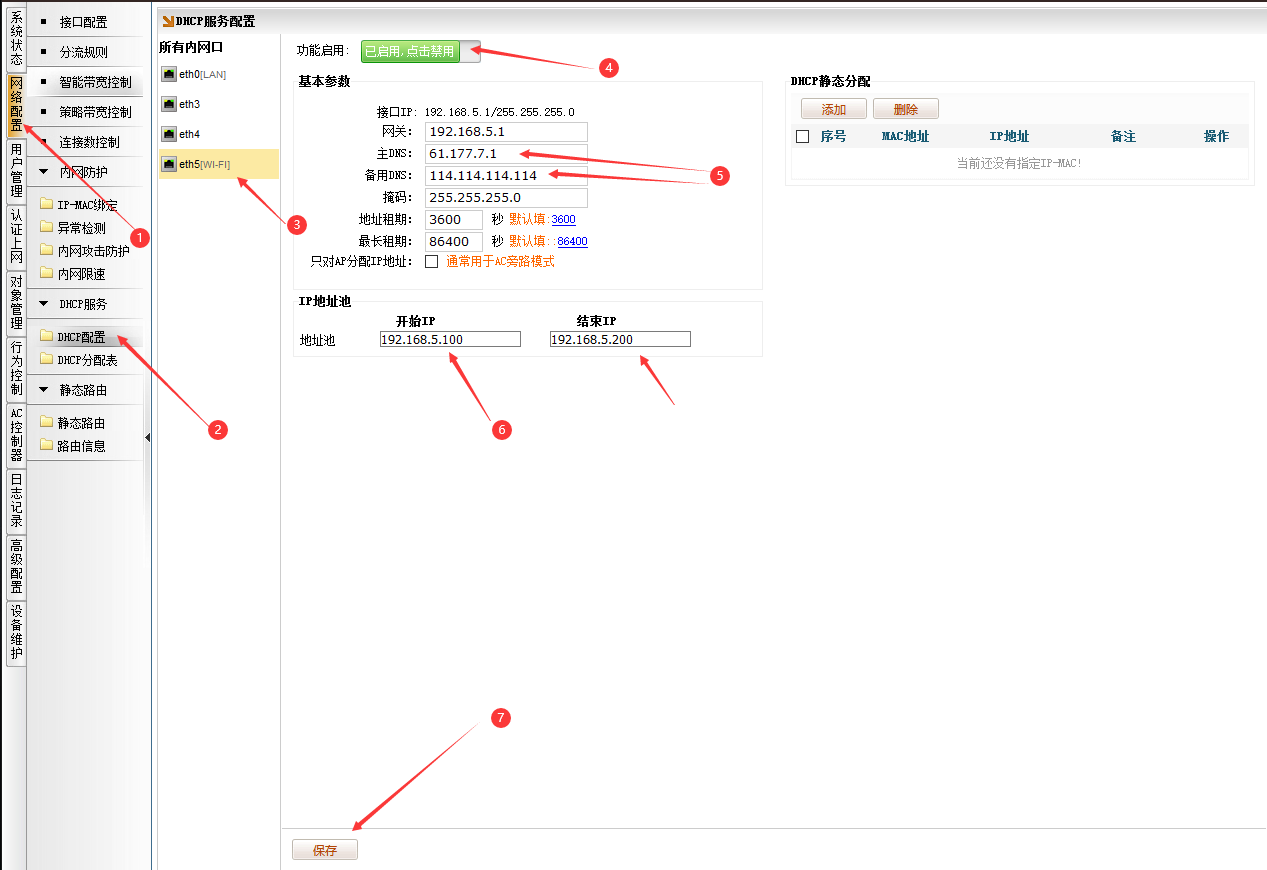Collapse the 内网防护 section
This screenshot has height=870, width=1267.
(x=44, y=172)
